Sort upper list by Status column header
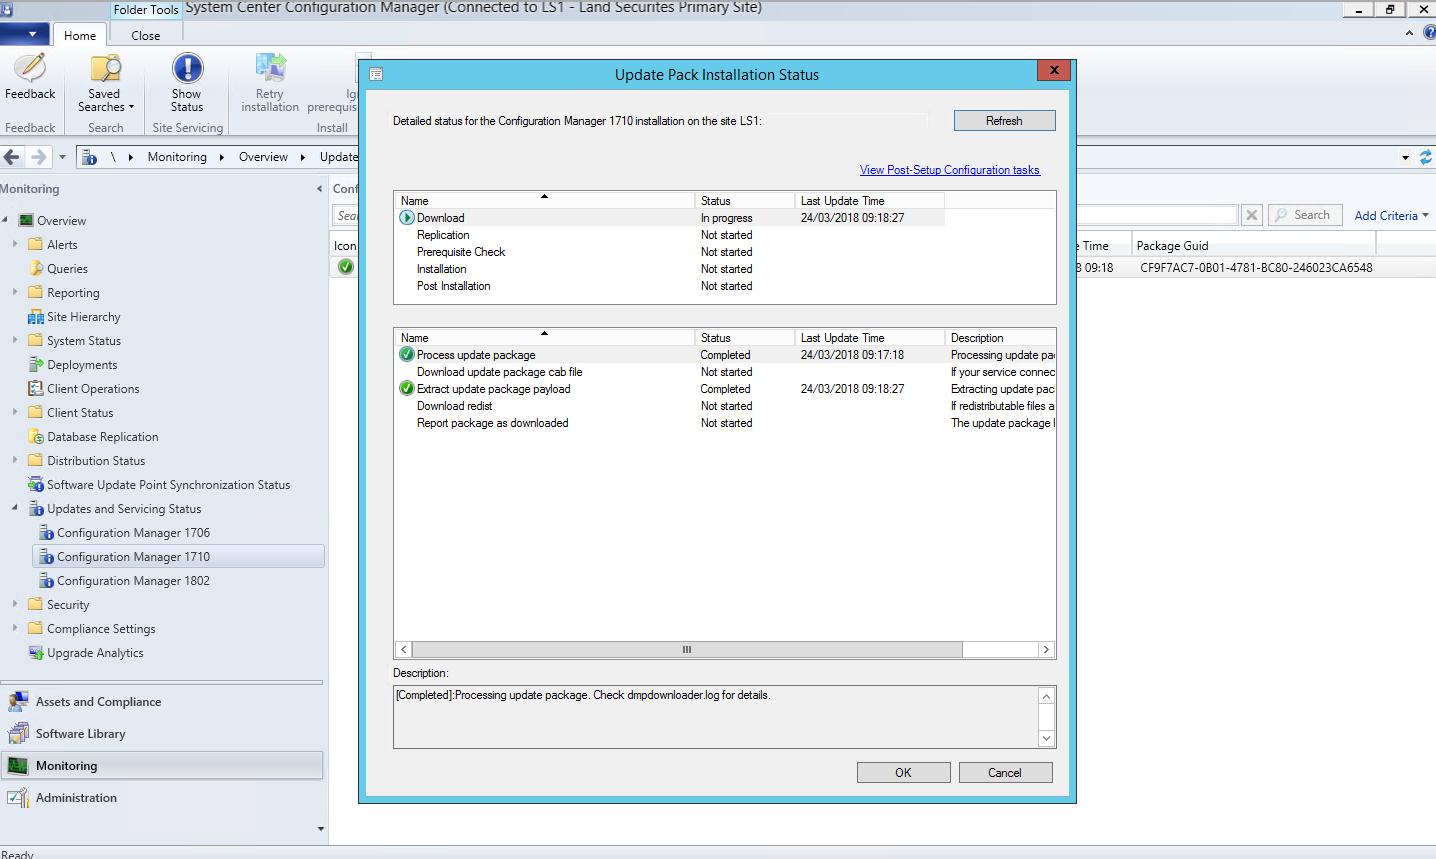 click(745, 200)
